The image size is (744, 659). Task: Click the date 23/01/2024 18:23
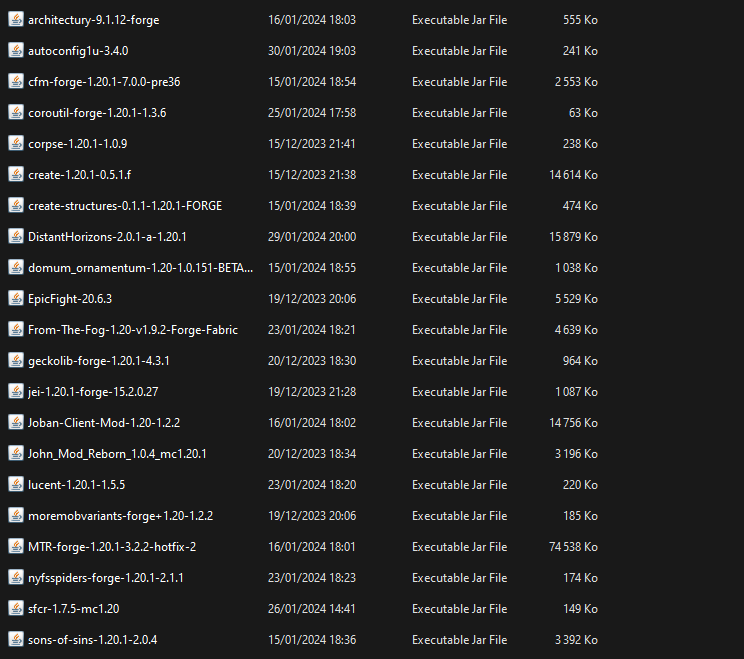coord(312,578)
